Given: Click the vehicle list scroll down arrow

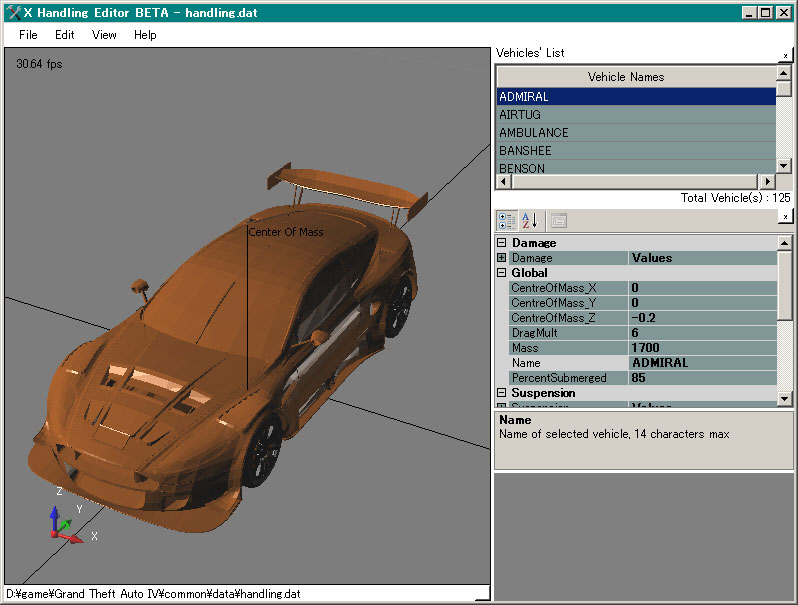Looking at the screenshot, I should coord(784,166).
